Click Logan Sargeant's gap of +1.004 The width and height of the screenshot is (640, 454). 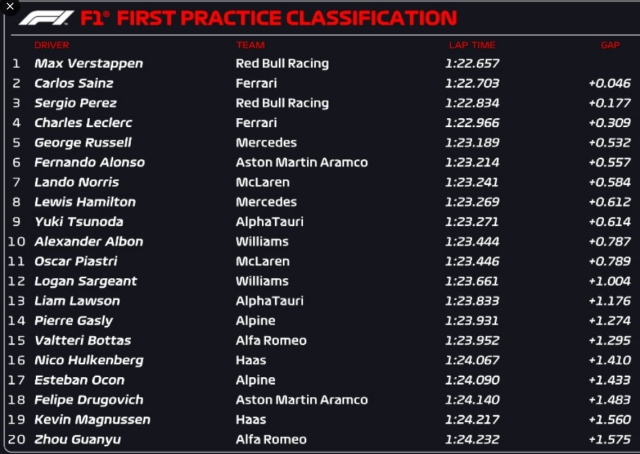[x=608, y=281]
